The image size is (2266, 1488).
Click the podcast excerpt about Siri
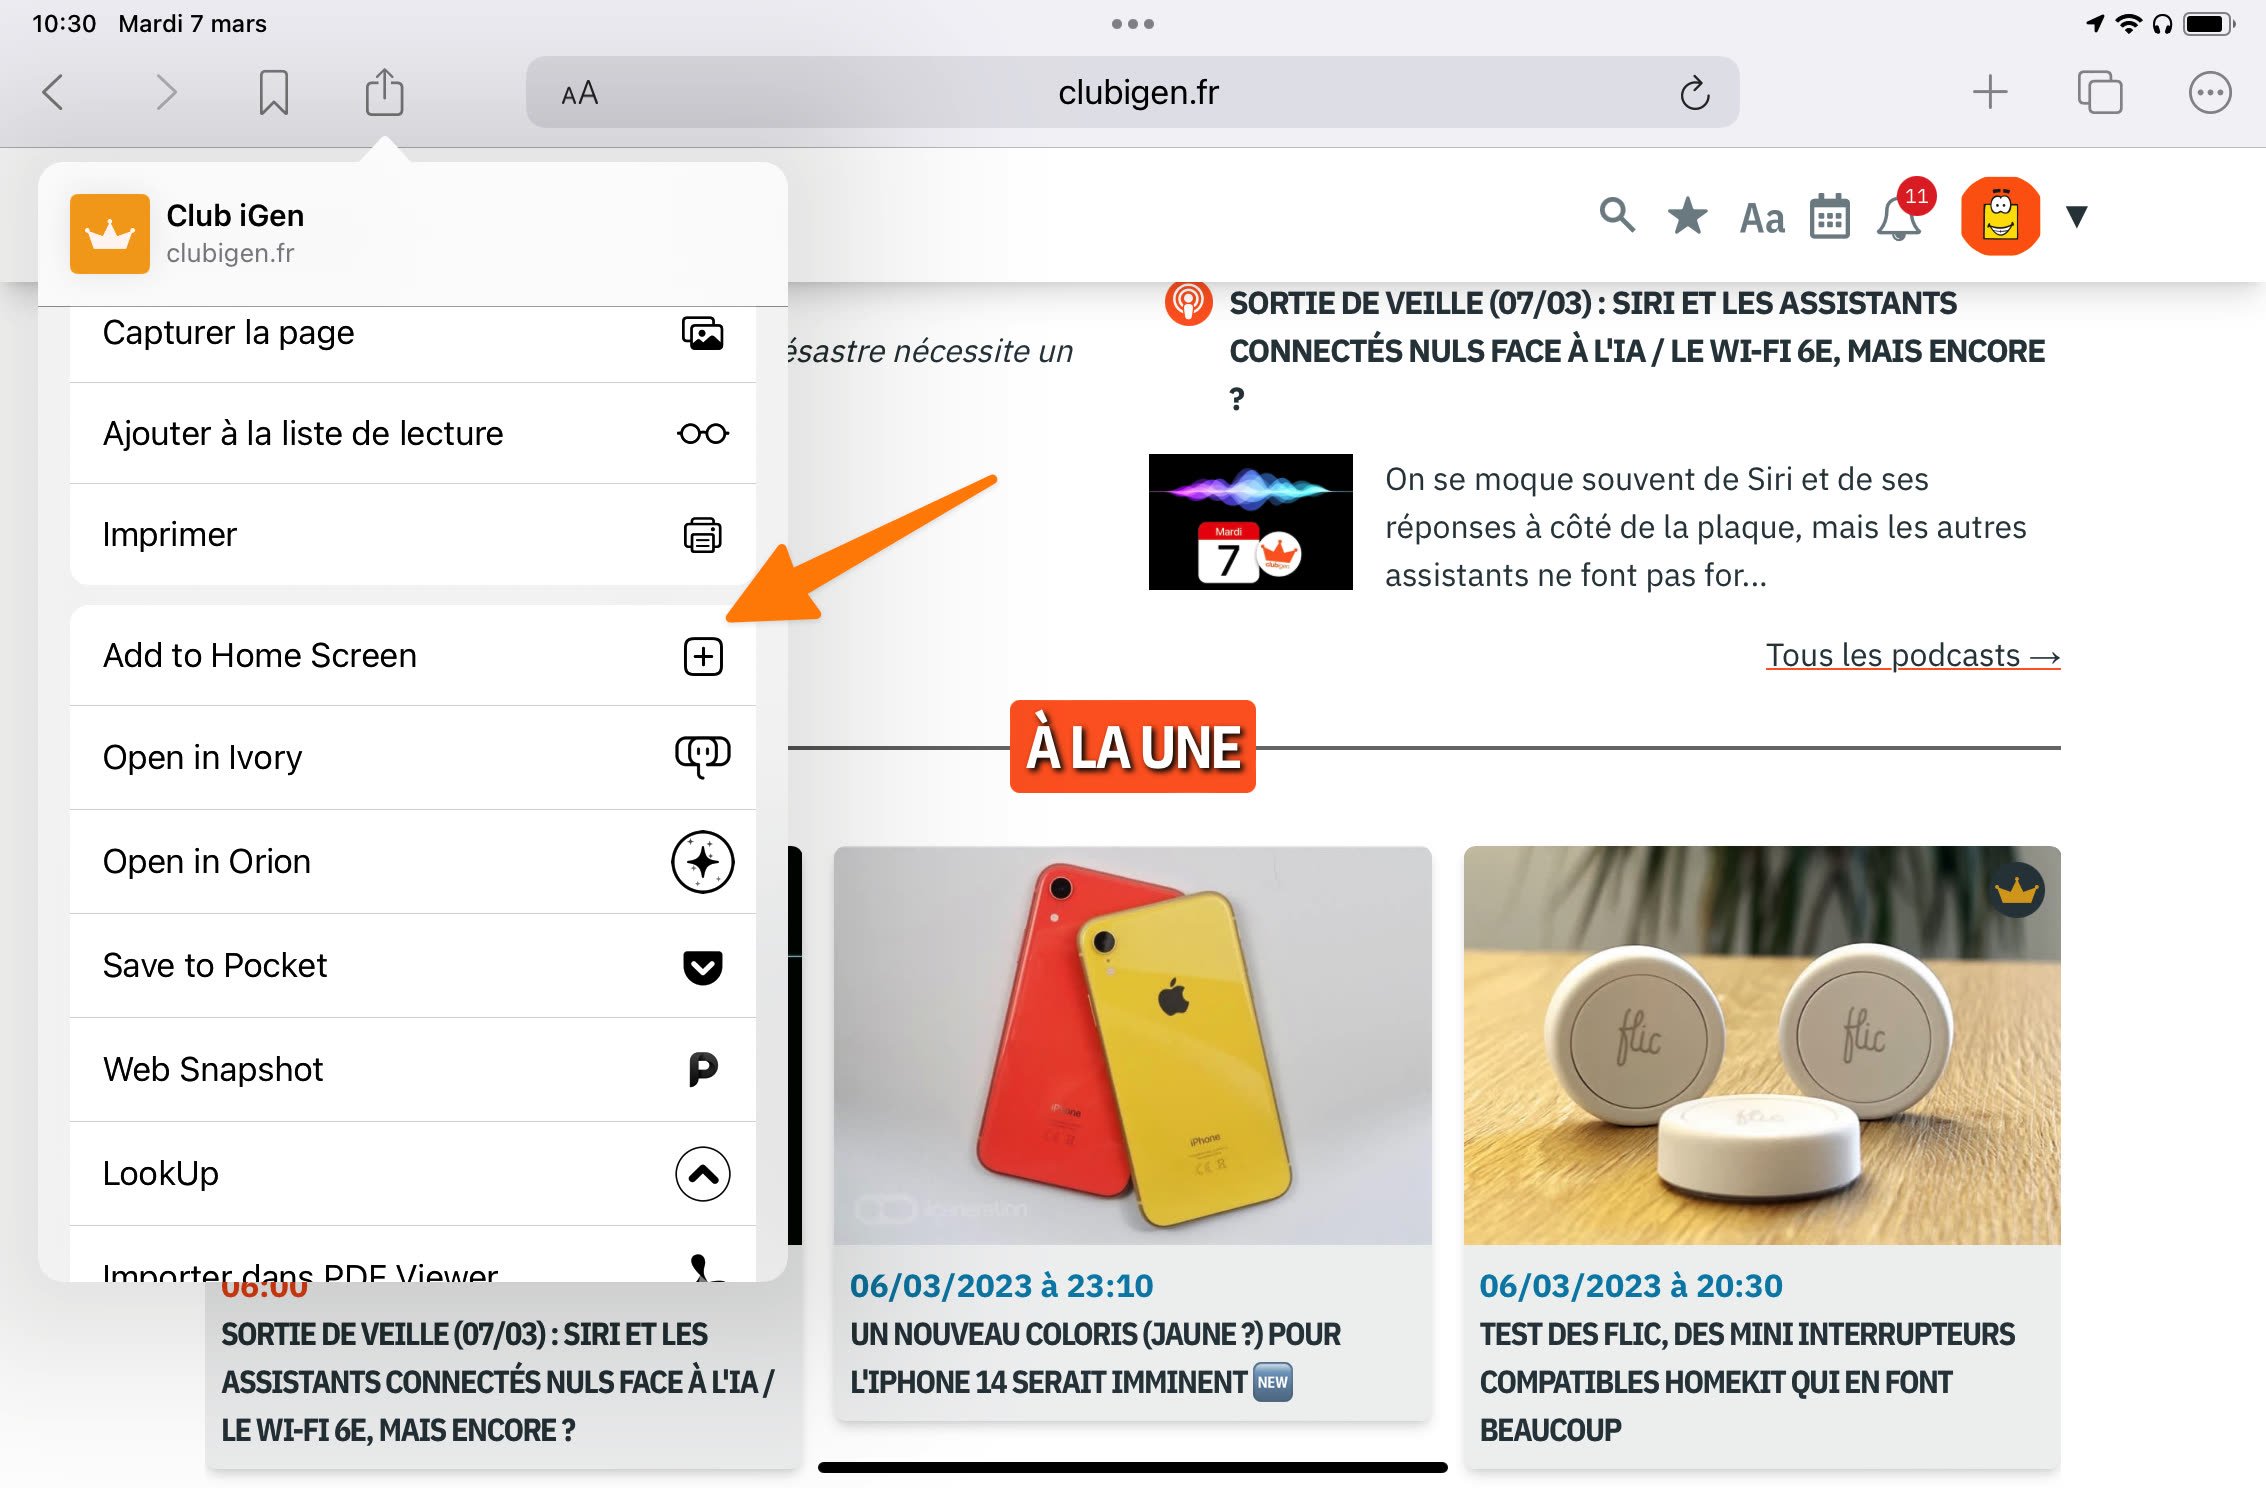click(x=1705, y=527)
